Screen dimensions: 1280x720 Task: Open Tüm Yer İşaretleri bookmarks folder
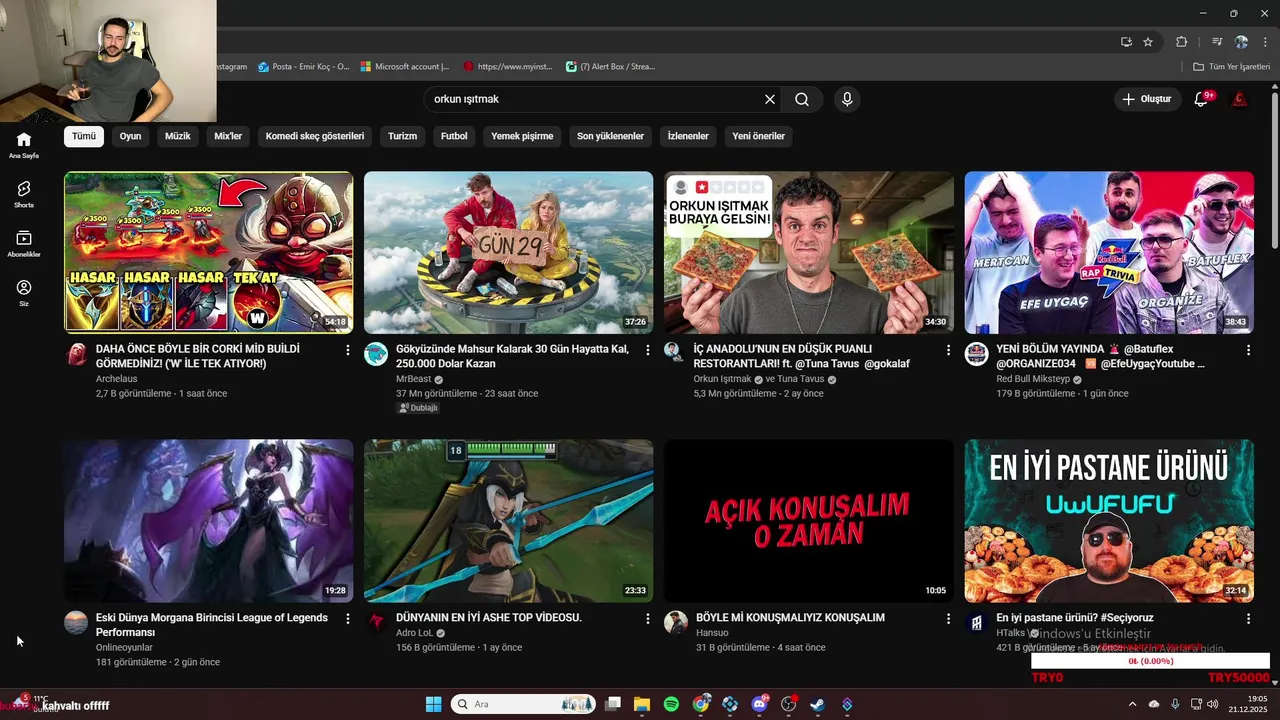click(x=1232, y=67)
